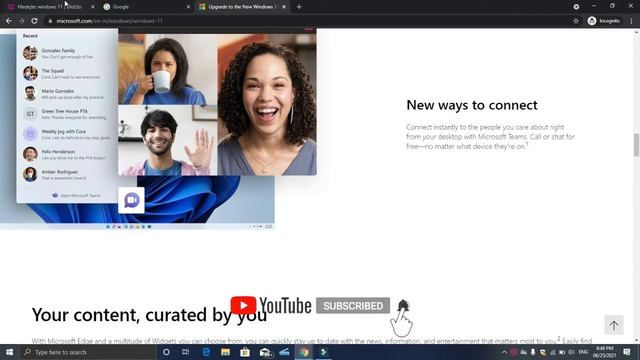Screen dimensions: 640x360
Task: Click the laughing woman video call image
Action: [267, 104]
